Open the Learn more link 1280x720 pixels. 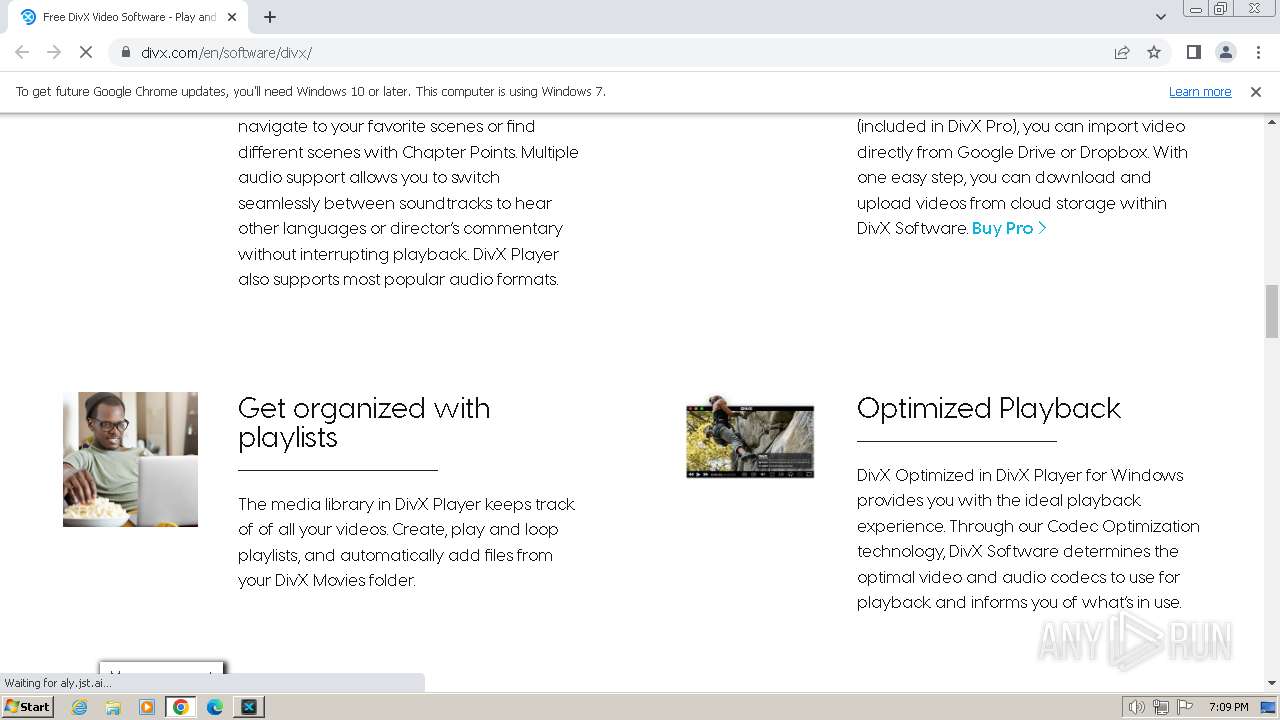(x=1200, y=92)
